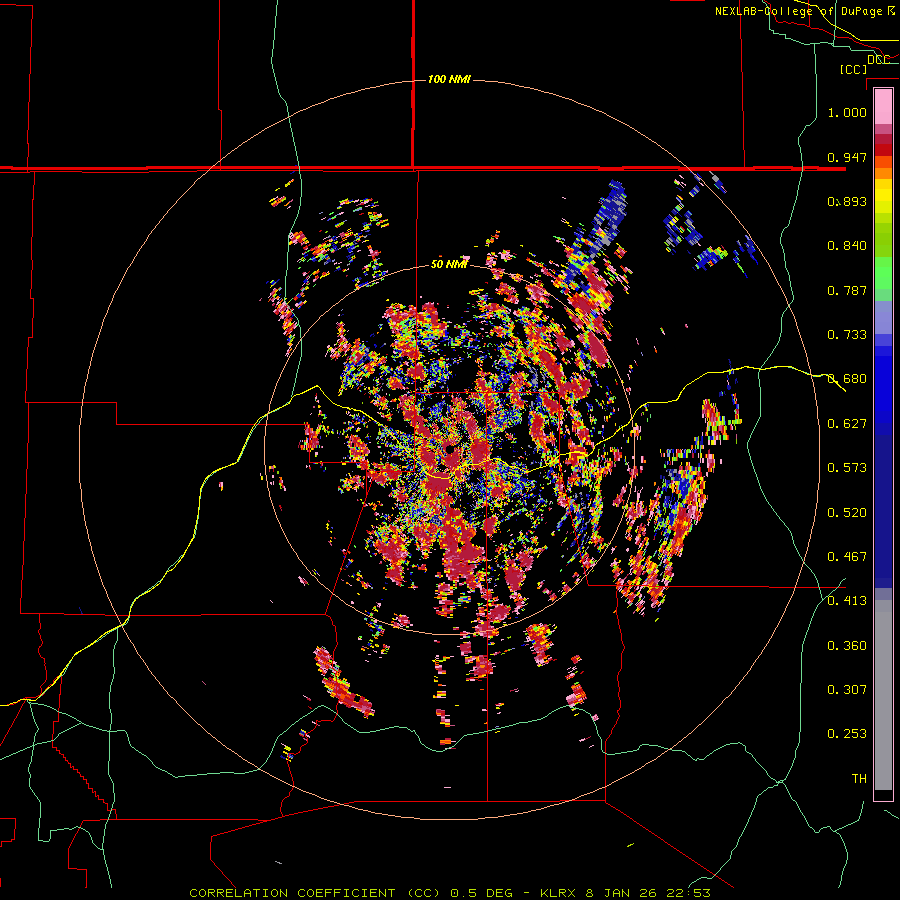Click the 50 NMI range ring label
Image resolution: width=900 pixels, height=900 pixels.
point(449,264)
